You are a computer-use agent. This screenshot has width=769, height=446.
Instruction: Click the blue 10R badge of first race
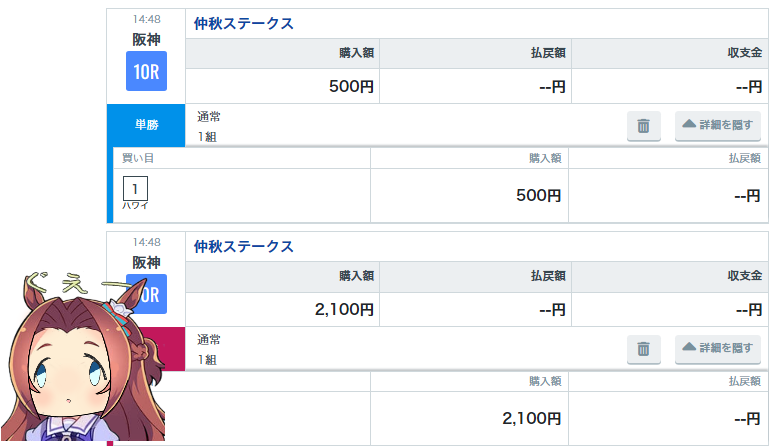(x=146, y=71)
